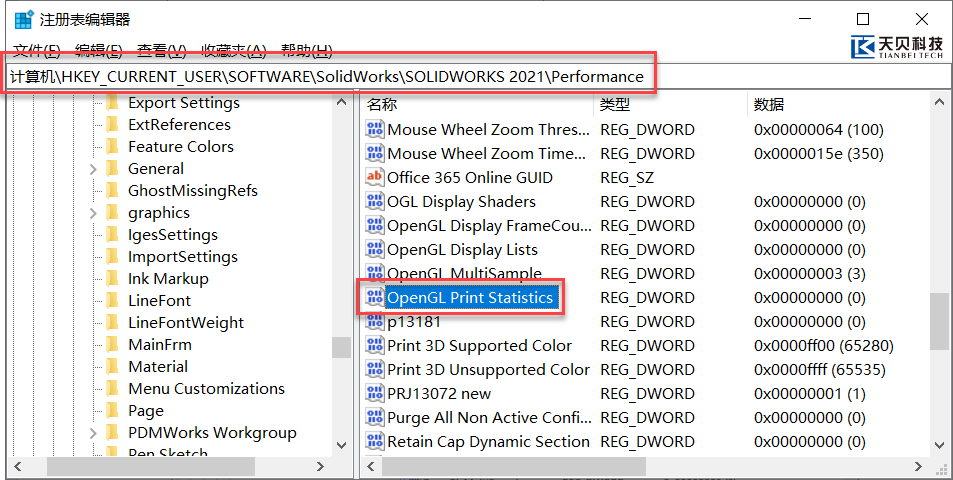The width and height of the screenshot is (953, 480).
Task: Click the DWORD icon beside OpenGL Display FrameCou...
Action: click(x=374, y=225)
